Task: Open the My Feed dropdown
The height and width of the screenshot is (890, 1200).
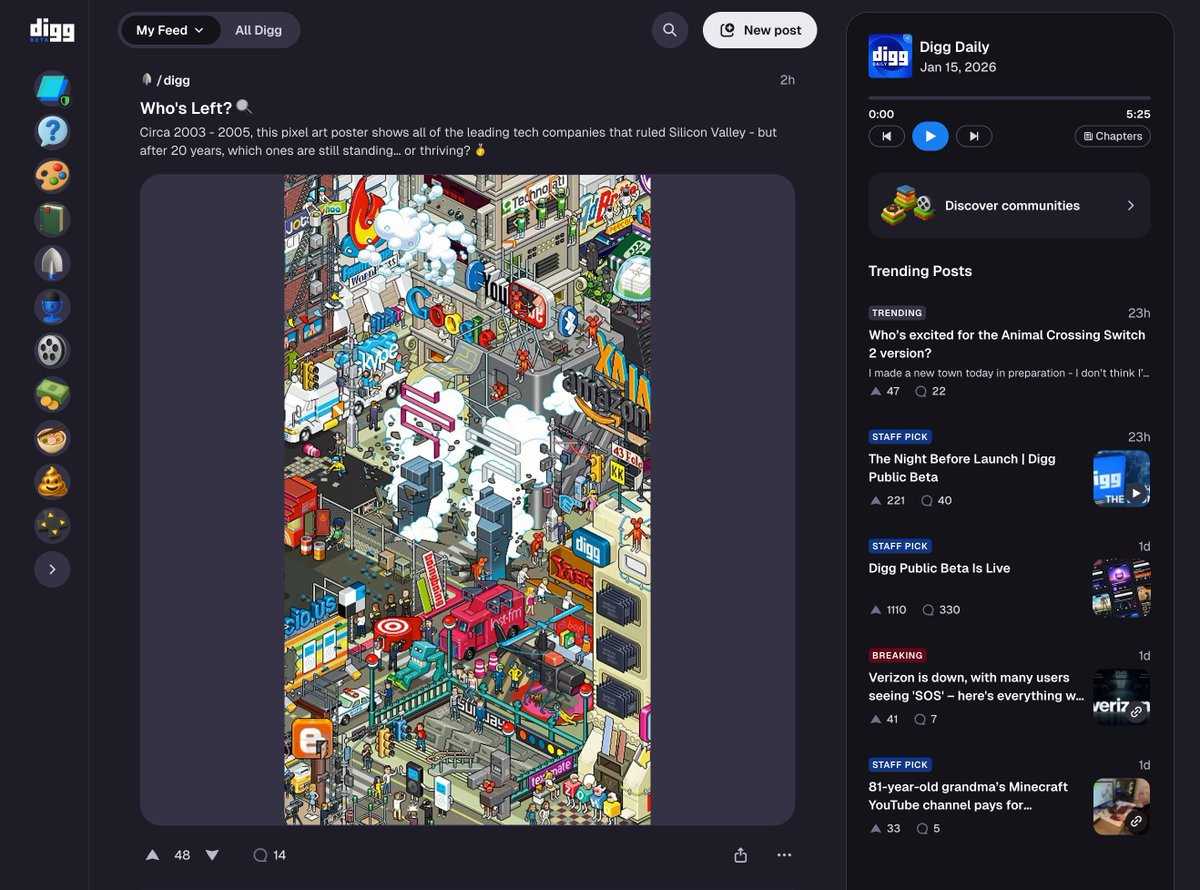Action: [x=170, y=30]
